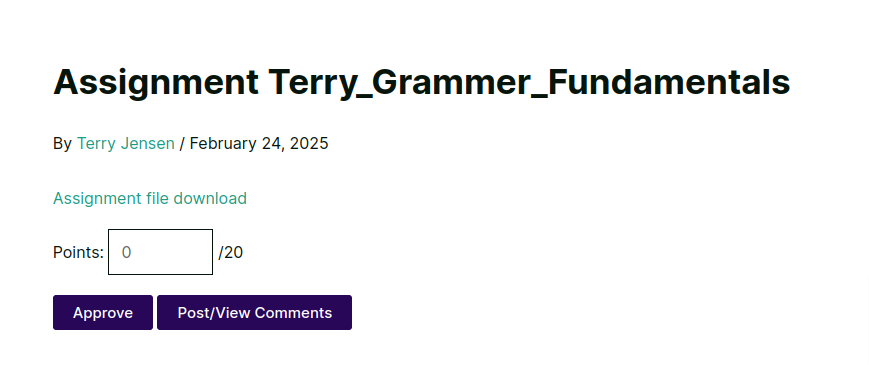
Task: Select 'Assignment file download' green link
Action: [x=150, y=198]
